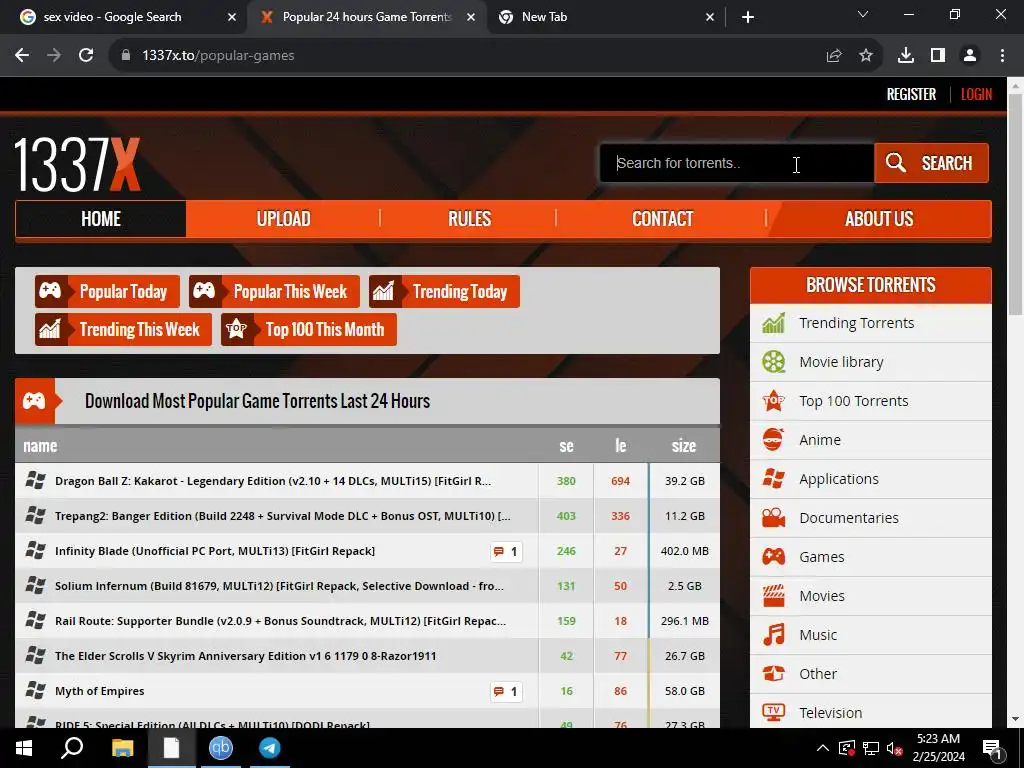Click size 39.2 GB cell
Image resolution: width=1024 pixels, height=768 pixels.
pos(684,481)
